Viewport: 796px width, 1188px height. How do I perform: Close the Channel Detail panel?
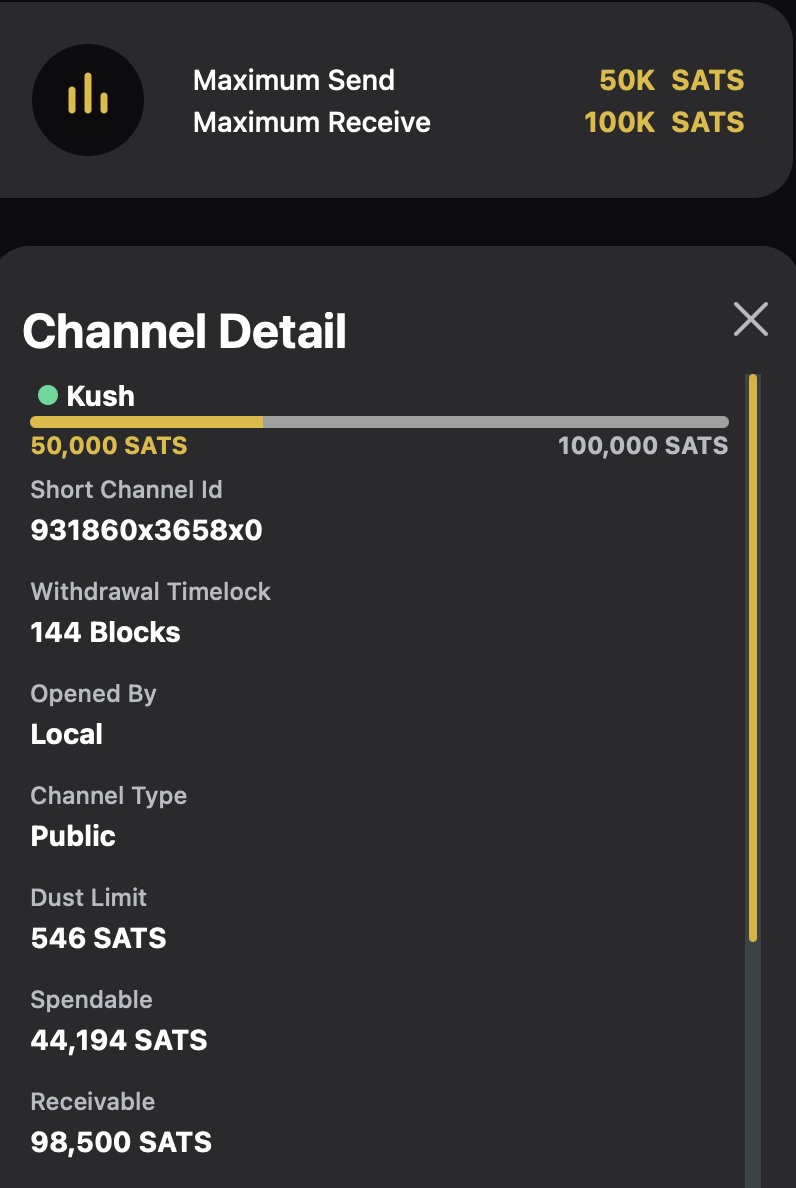pyautogui.click(x=750, y=319)
